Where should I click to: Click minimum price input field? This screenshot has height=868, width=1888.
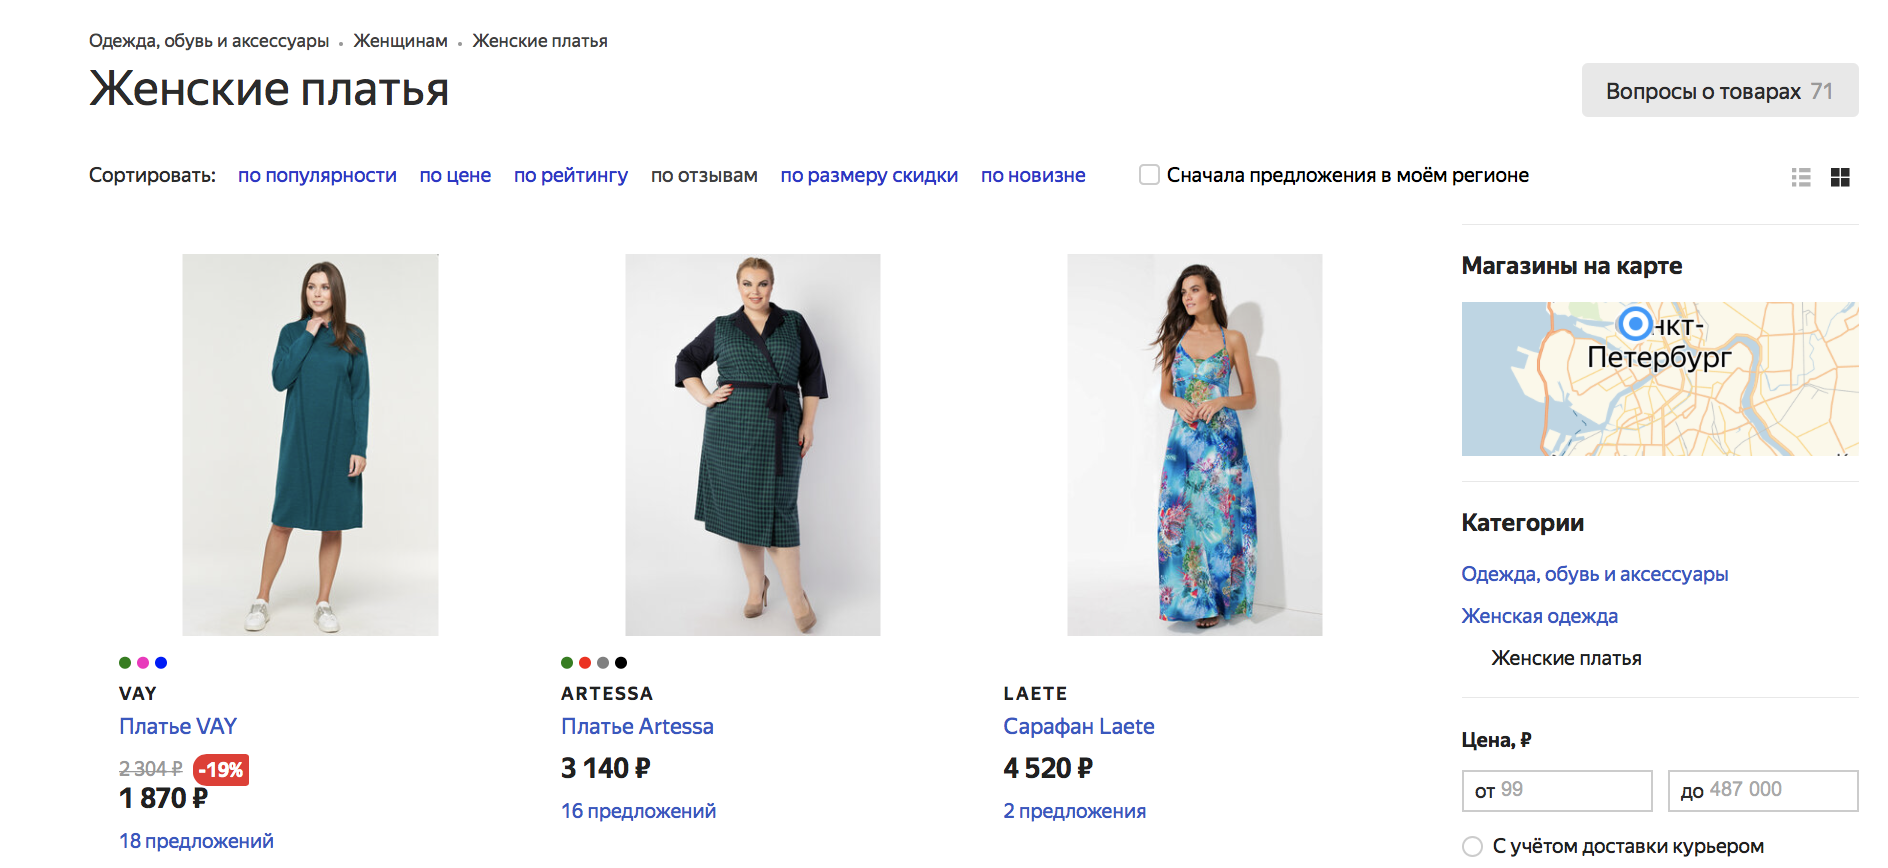click(x=1556, y=790)
